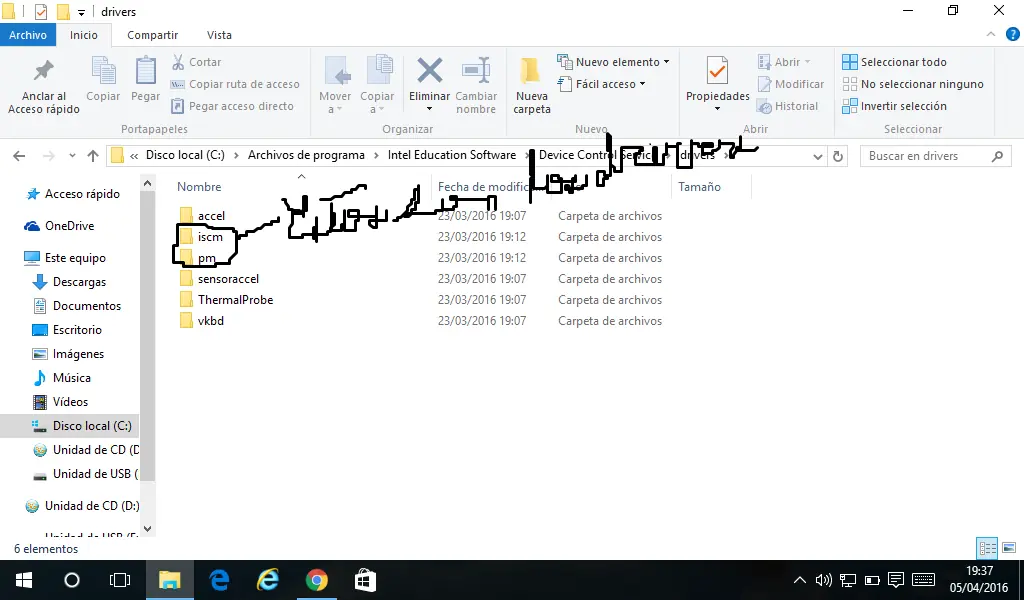Viewport: 1024px width, 600px height.
Task: Switch to the Vista tab
Action: 219,35
